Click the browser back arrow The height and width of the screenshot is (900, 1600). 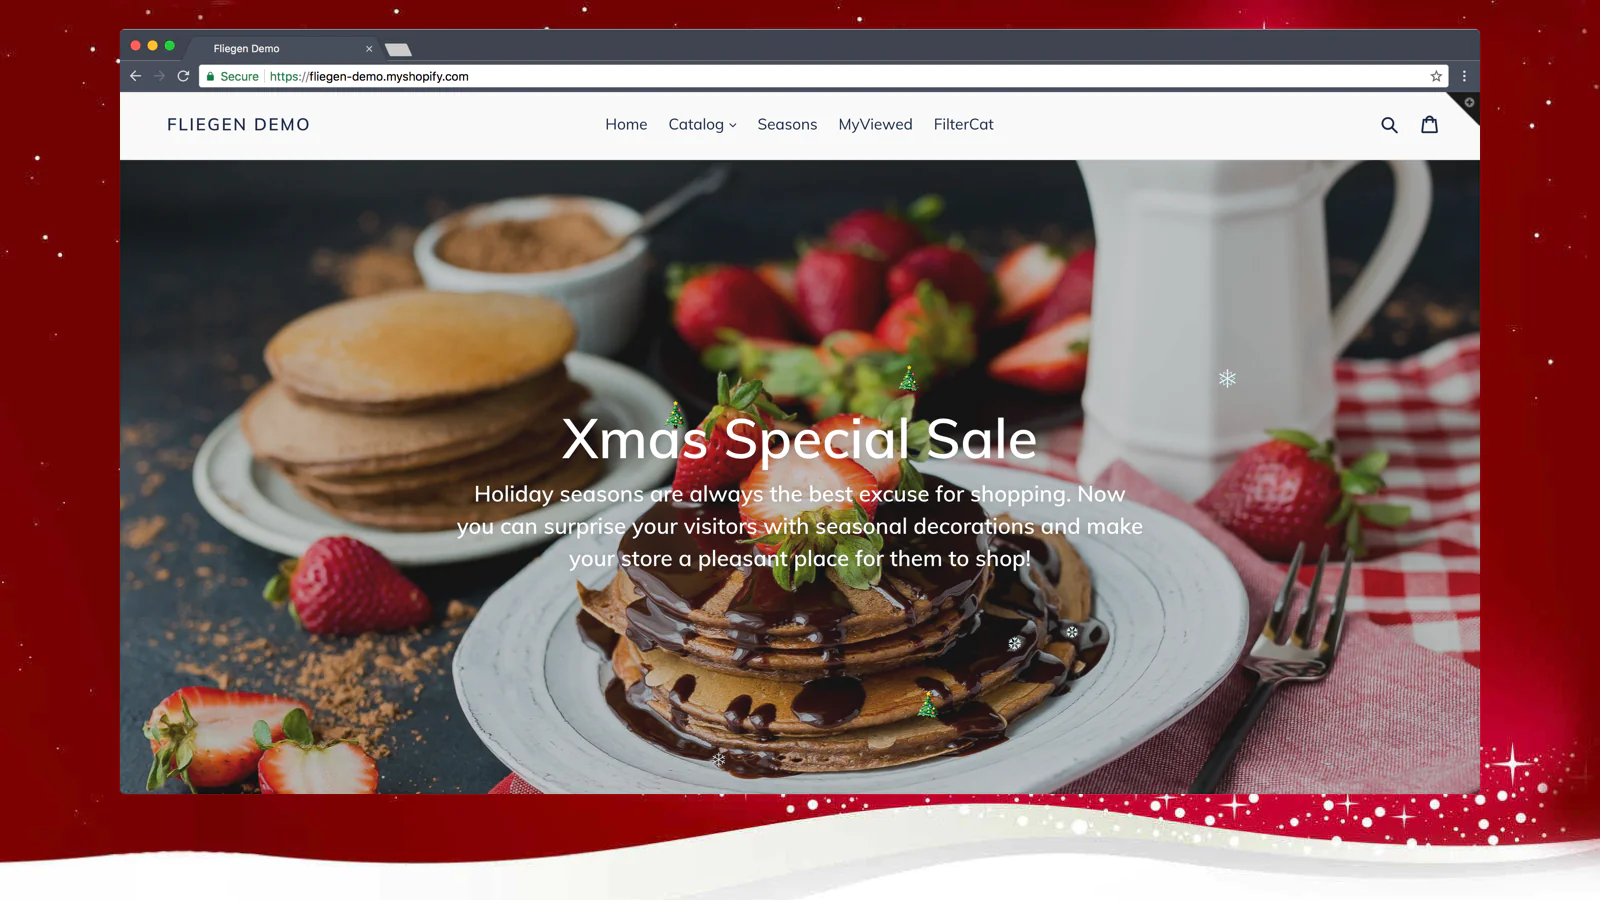136,76
